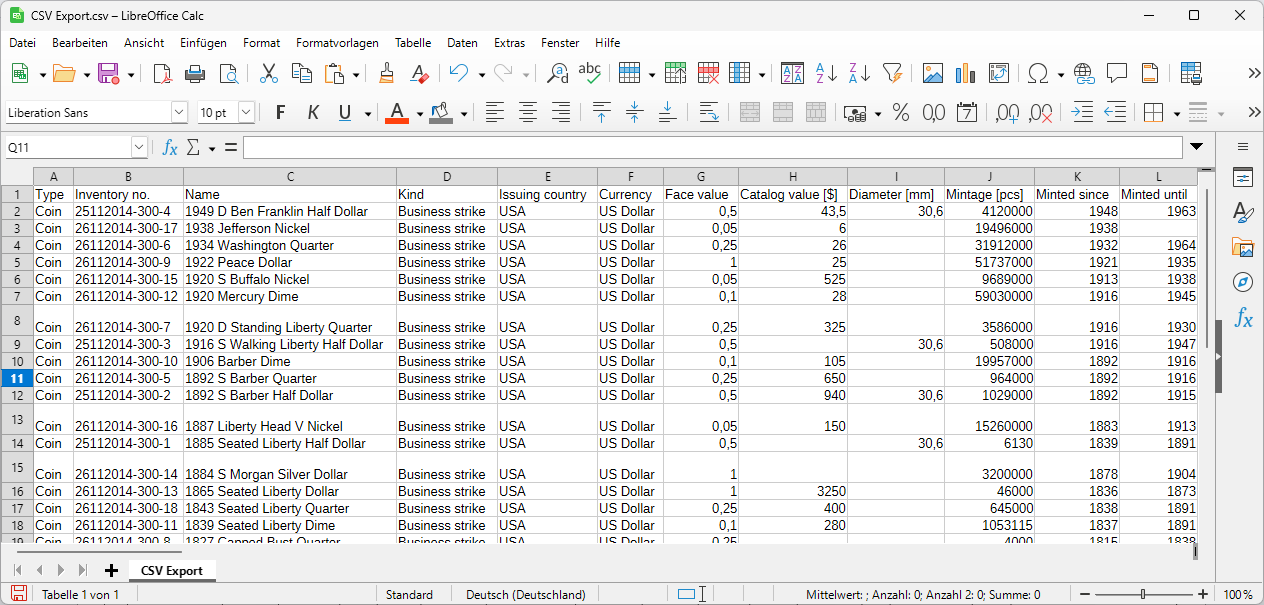Toggle bold formatting (F)
The height and width of the screenshot is (605, 1264).
pos(280,113)
